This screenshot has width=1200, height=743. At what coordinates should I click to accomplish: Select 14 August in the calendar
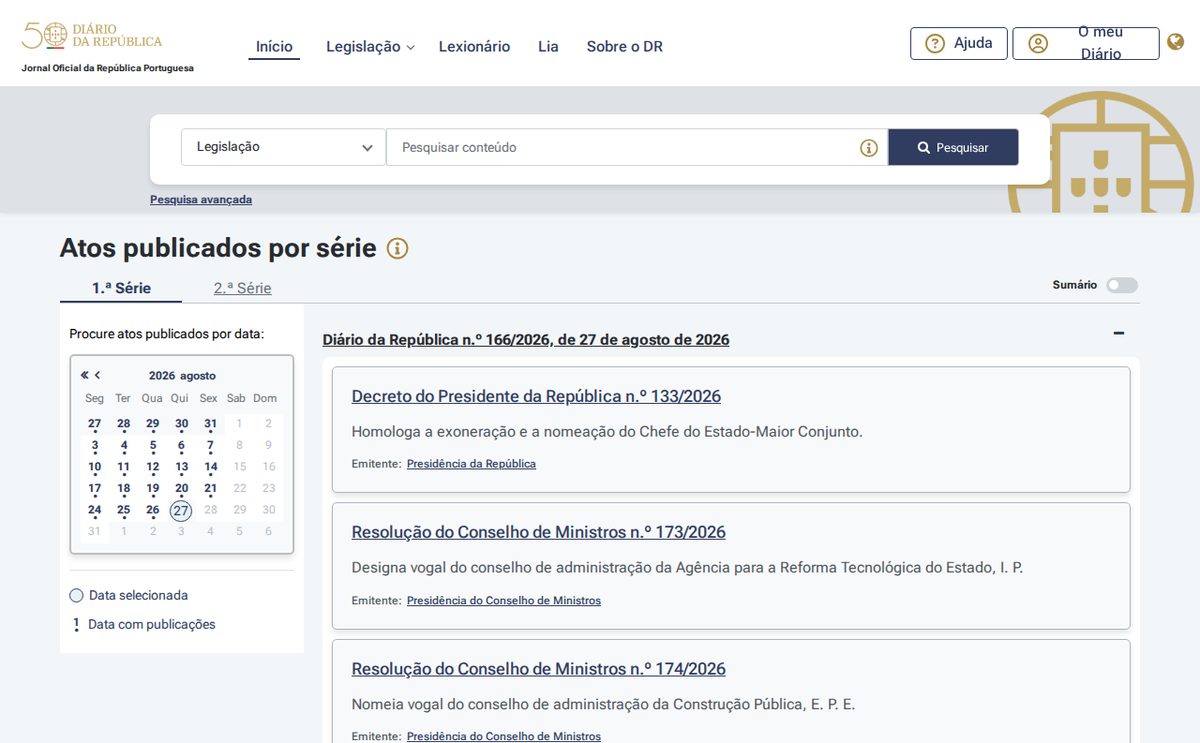coord(211,467)
